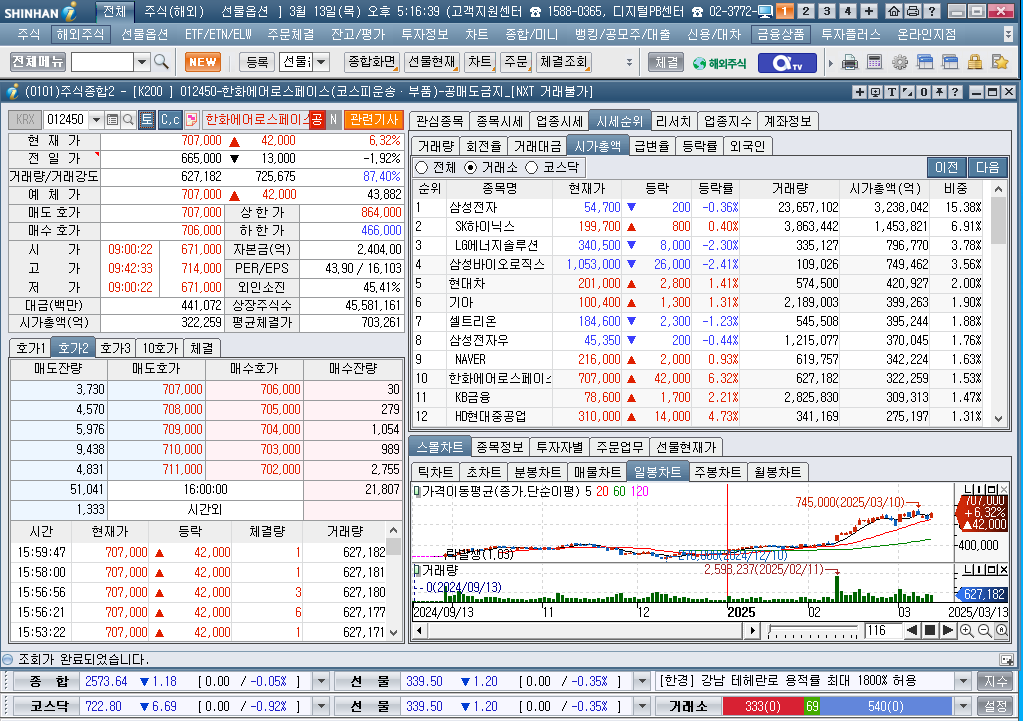
Task: Select the 코스닥 radio button
Action: 532,168
